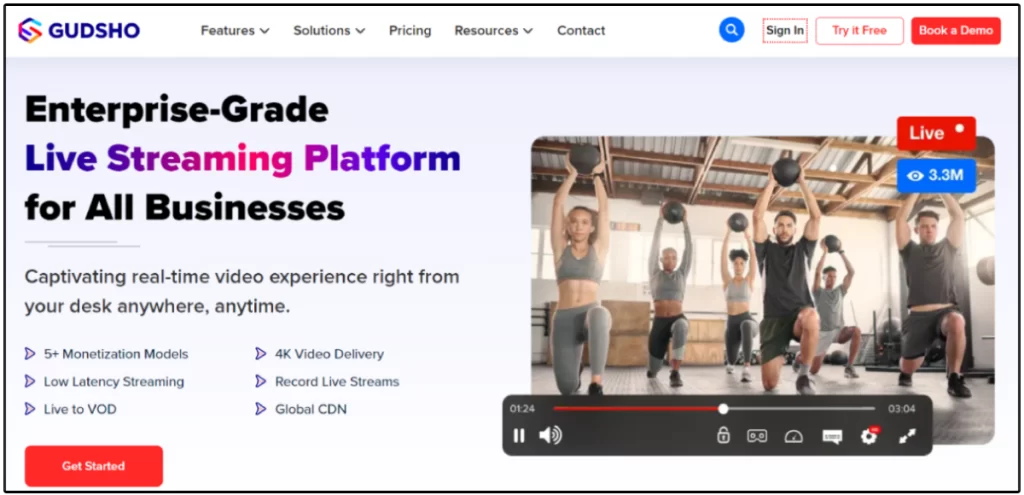Click the Global CDN text
Screen dimensions: 1024x495
click(311, 409)
